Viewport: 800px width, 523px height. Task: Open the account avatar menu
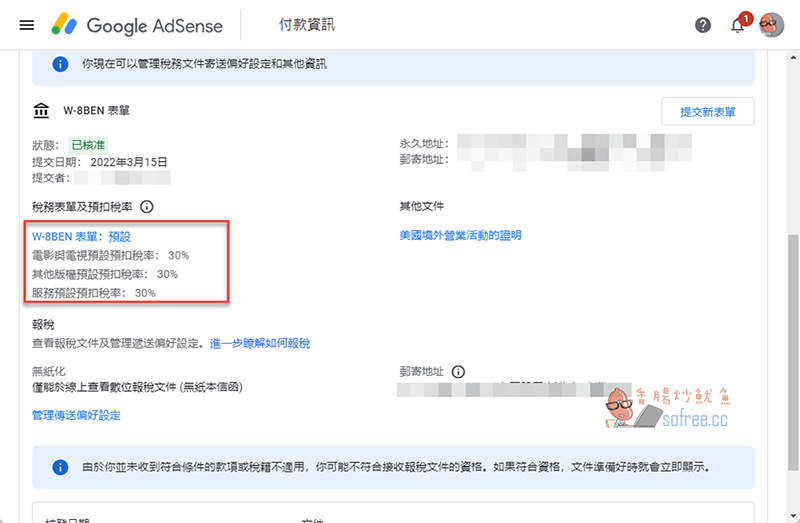pos(771,25)
